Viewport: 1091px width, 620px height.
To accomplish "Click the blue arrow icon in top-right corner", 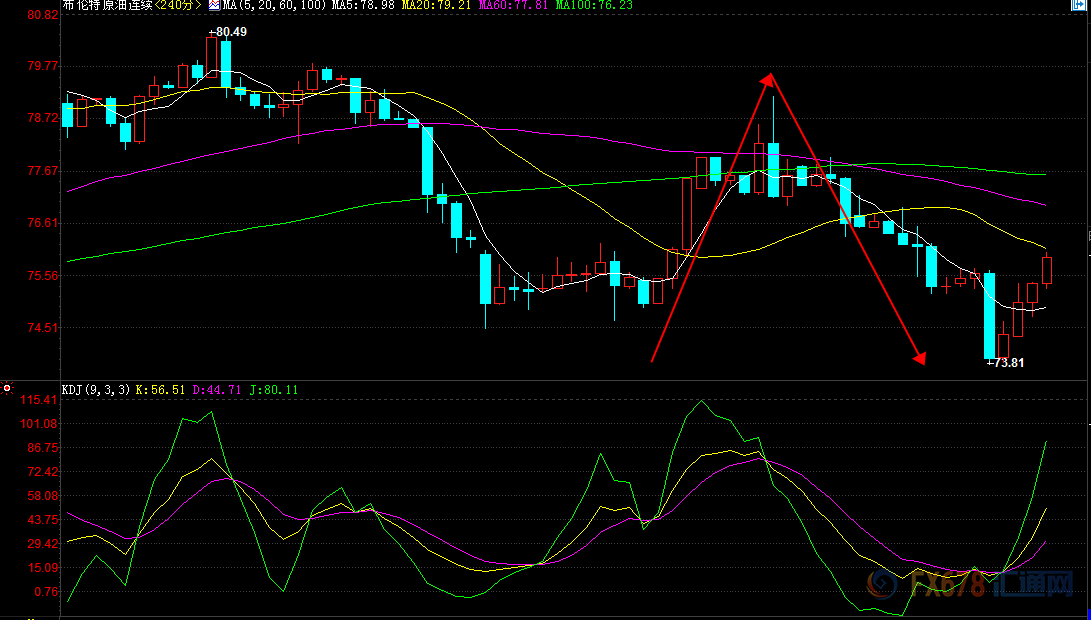I will [1078, 4].
